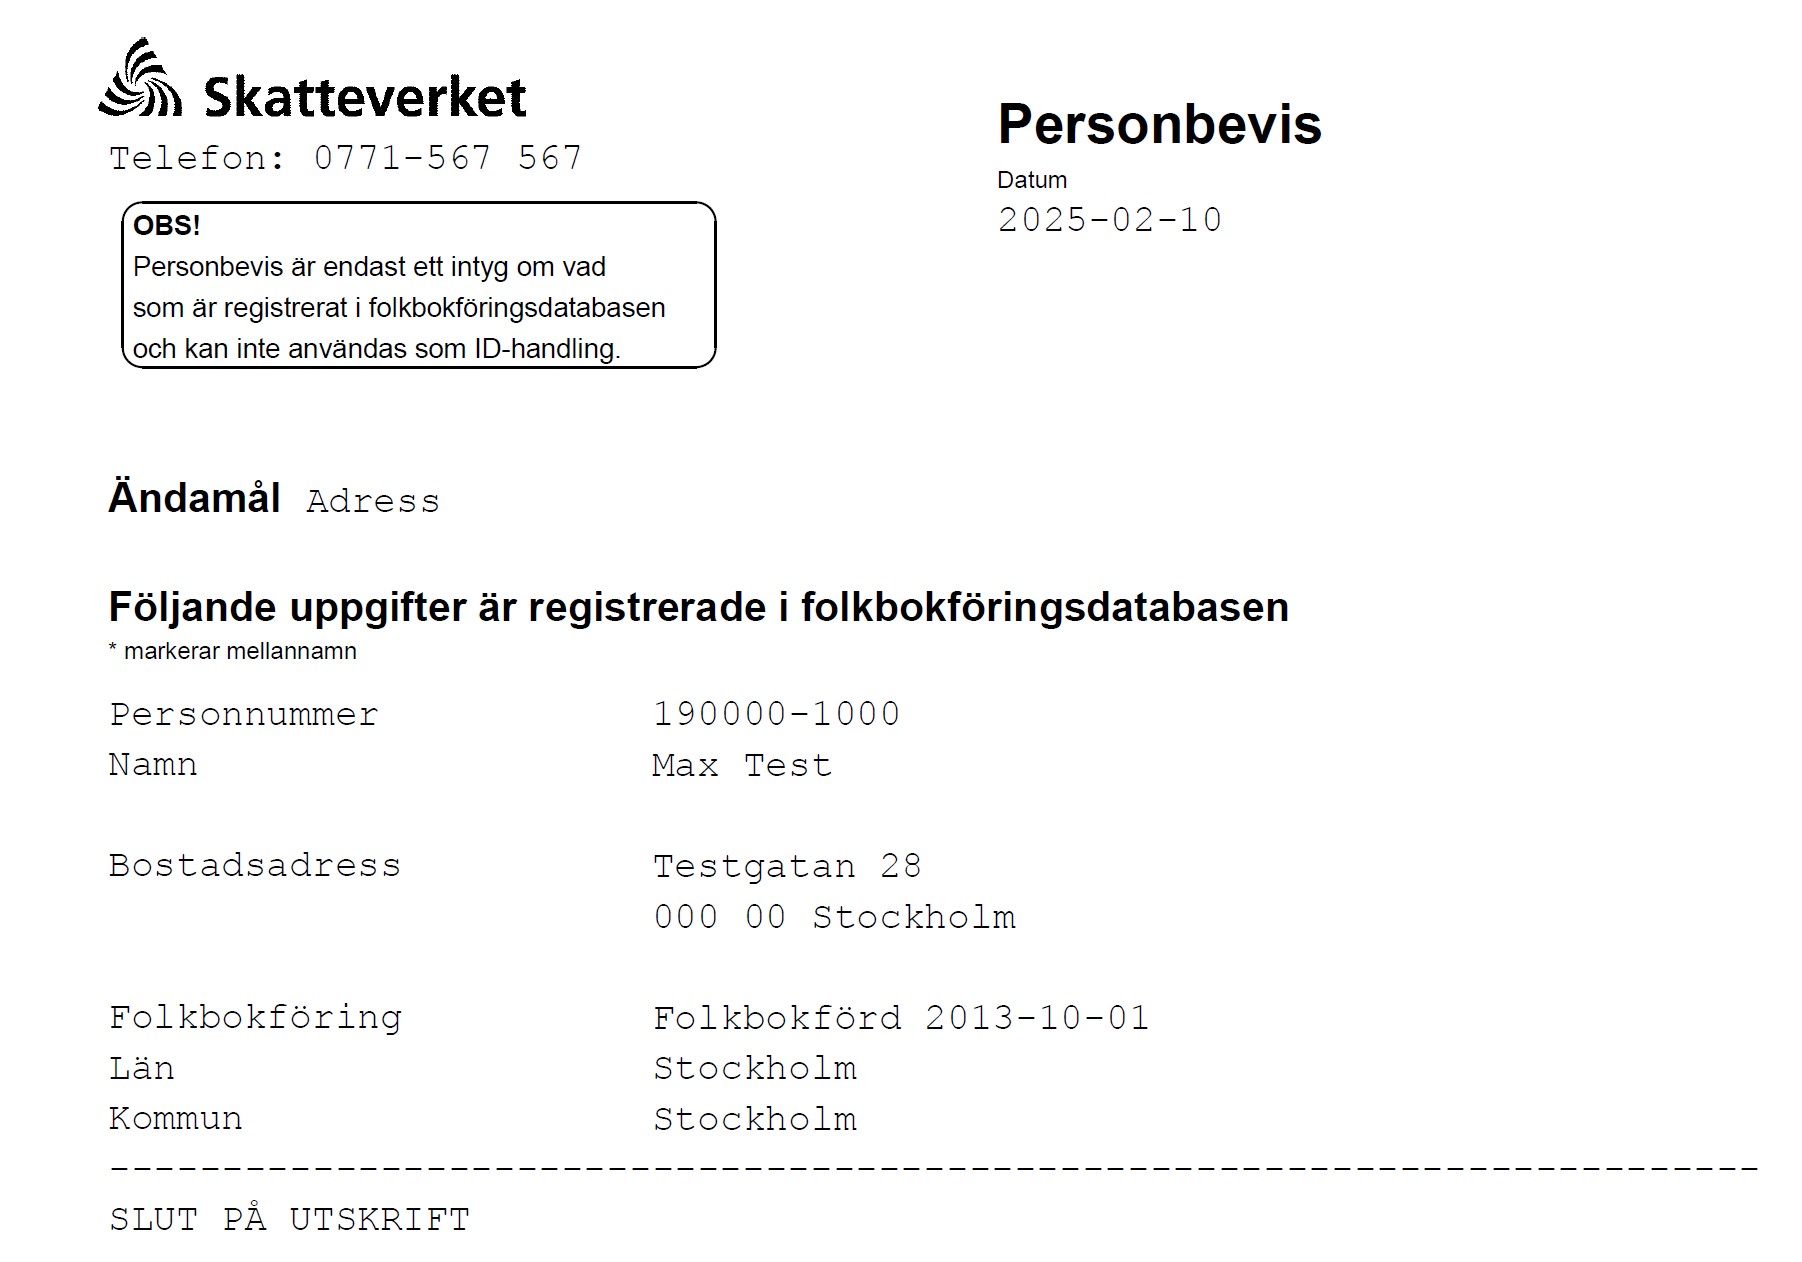This screenshot has width=1802, height=1262.
Task: Click the markerar mellannamn footnote
Action: tap(232, 651)
